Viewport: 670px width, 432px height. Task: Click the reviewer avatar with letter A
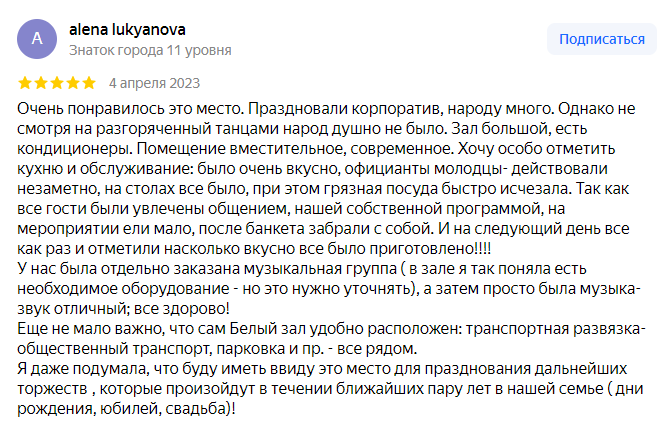click(x=37, y=39)
